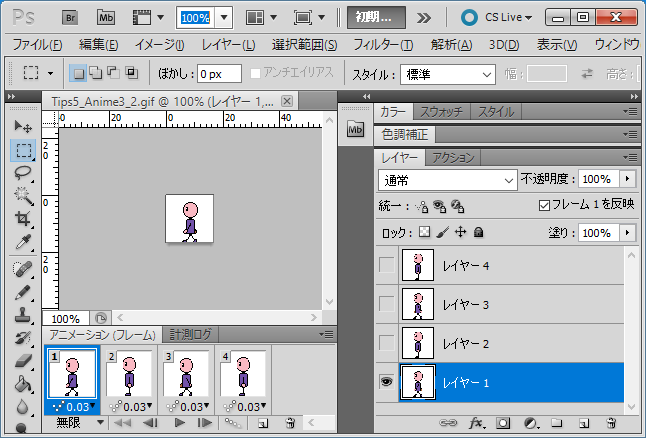The image size is (646, 438).
Task: Select the Rectangular Marquee tool in toolbox
Action: pos(23,150)
